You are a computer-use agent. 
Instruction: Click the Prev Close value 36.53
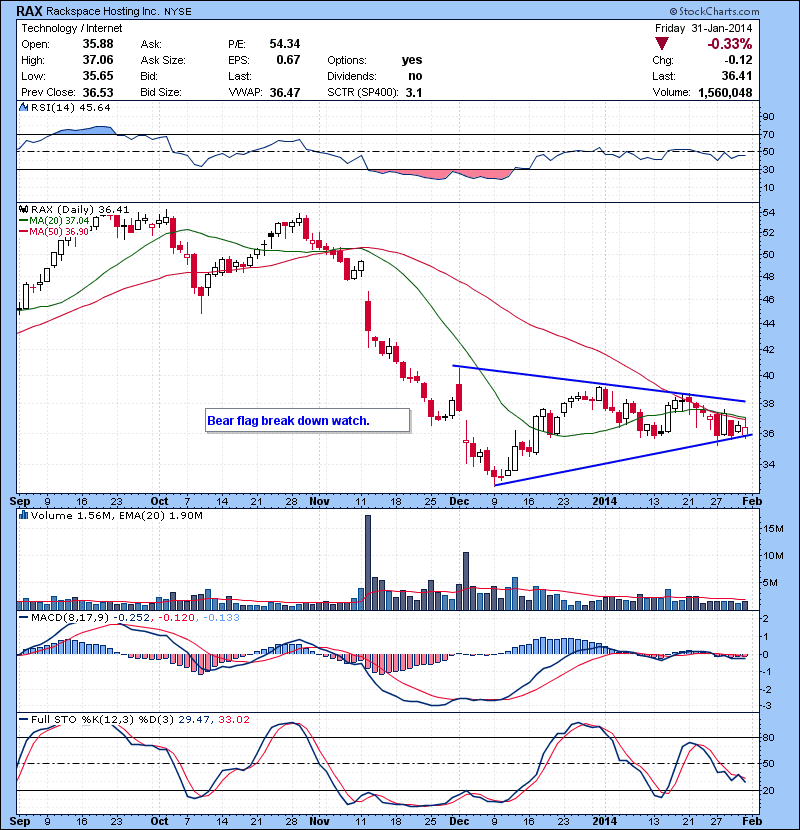pos(98,92)
